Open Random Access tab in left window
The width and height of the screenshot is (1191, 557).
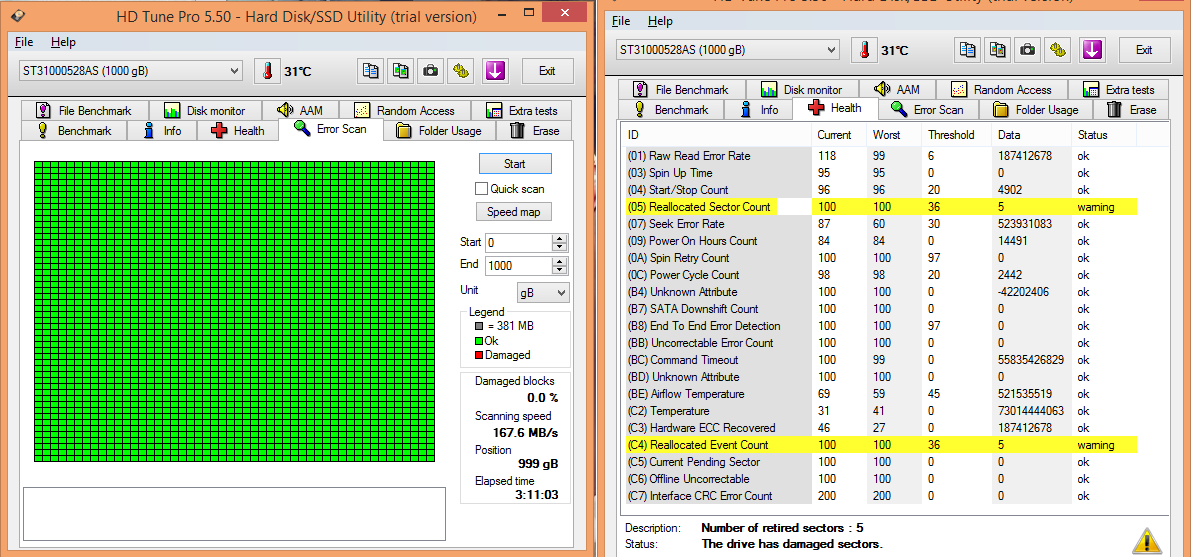click(x=405, y=110)
